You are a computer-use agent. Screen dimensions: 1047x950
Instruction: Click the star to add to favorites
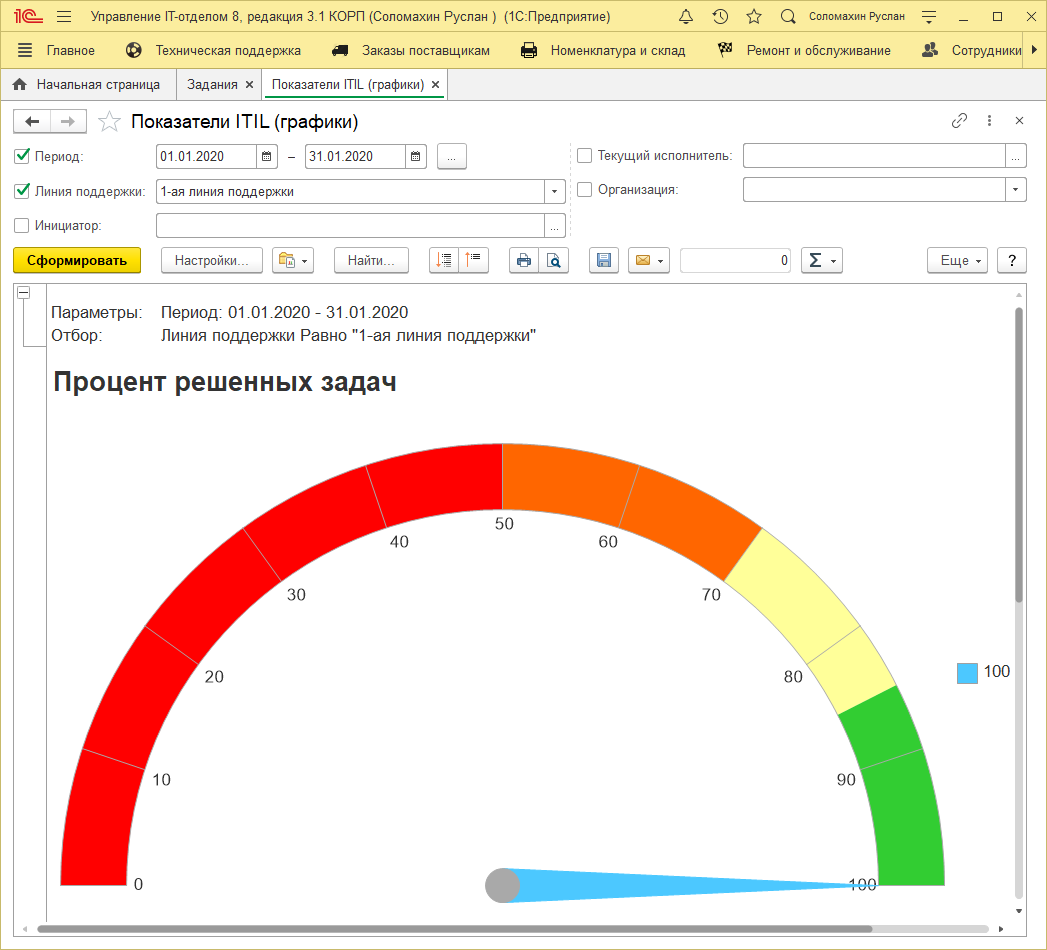click(x=109, y=122)
